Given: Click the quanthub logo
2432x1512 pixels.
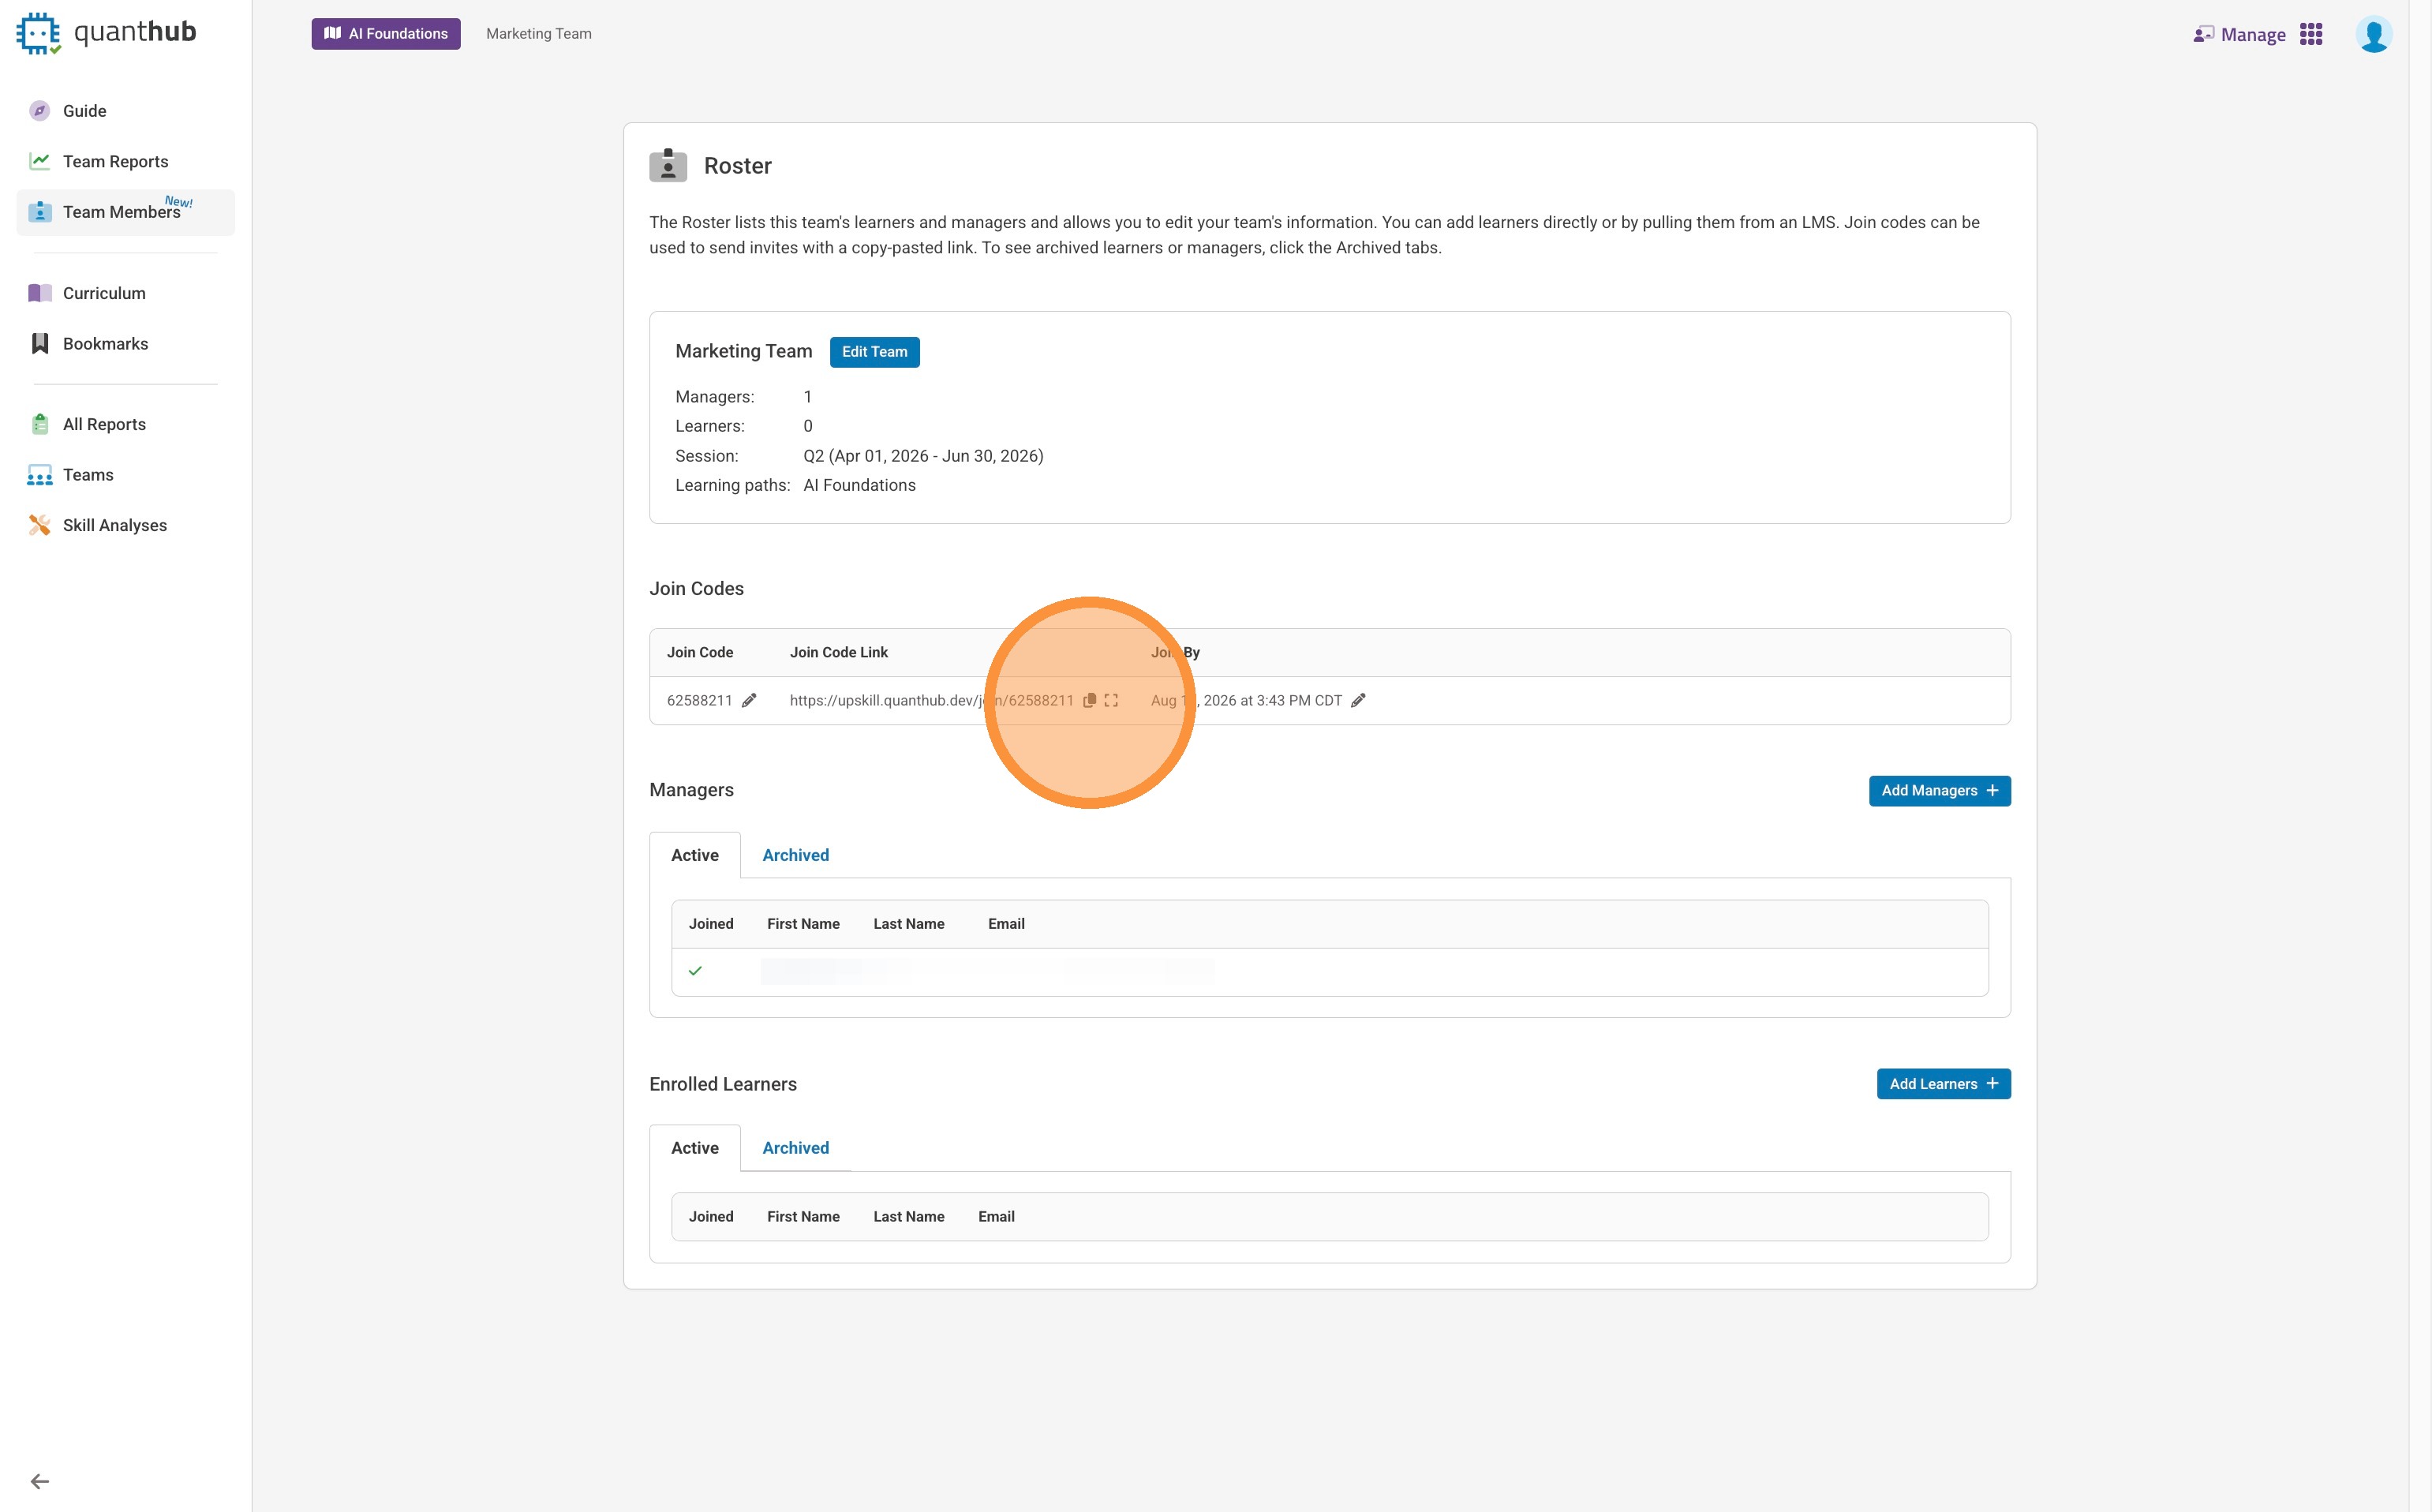Looking at the screenshot, I should click(106, 33).
